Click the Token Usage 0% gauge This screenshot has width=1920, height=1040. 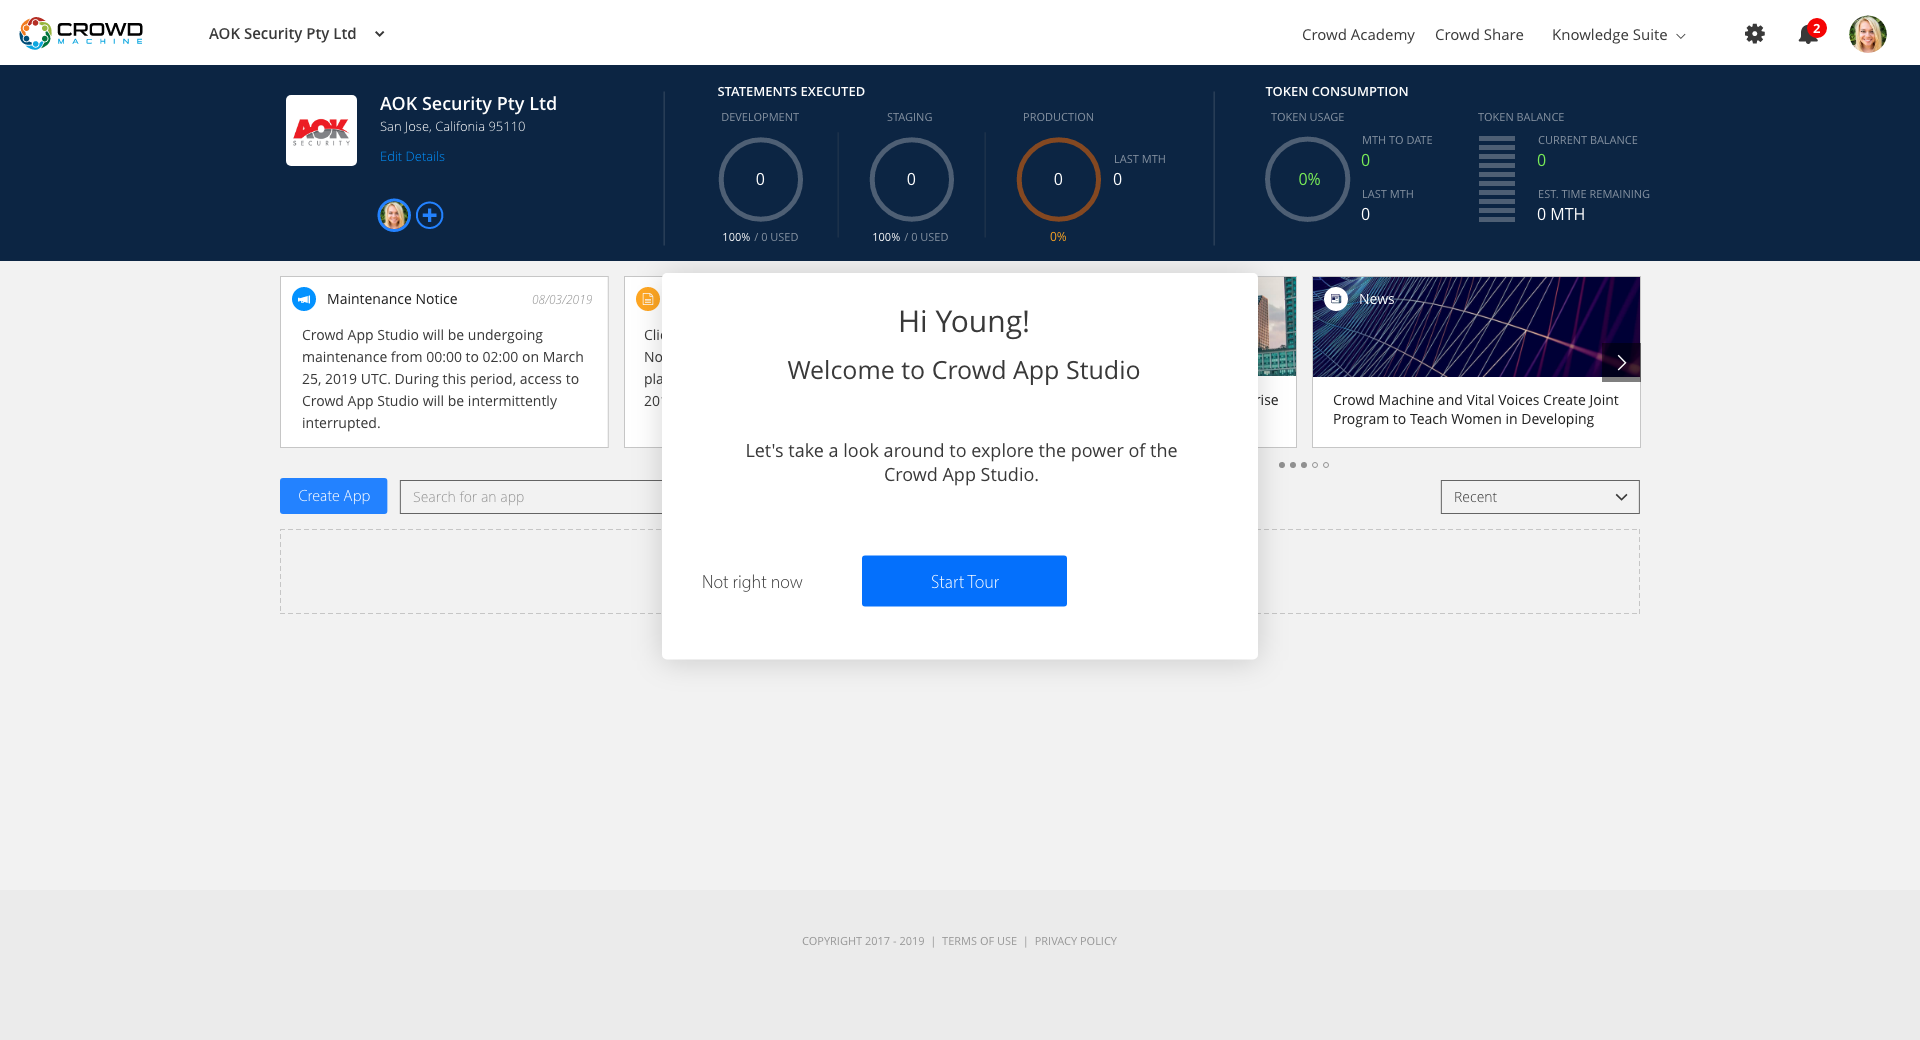coord(1308,179)
